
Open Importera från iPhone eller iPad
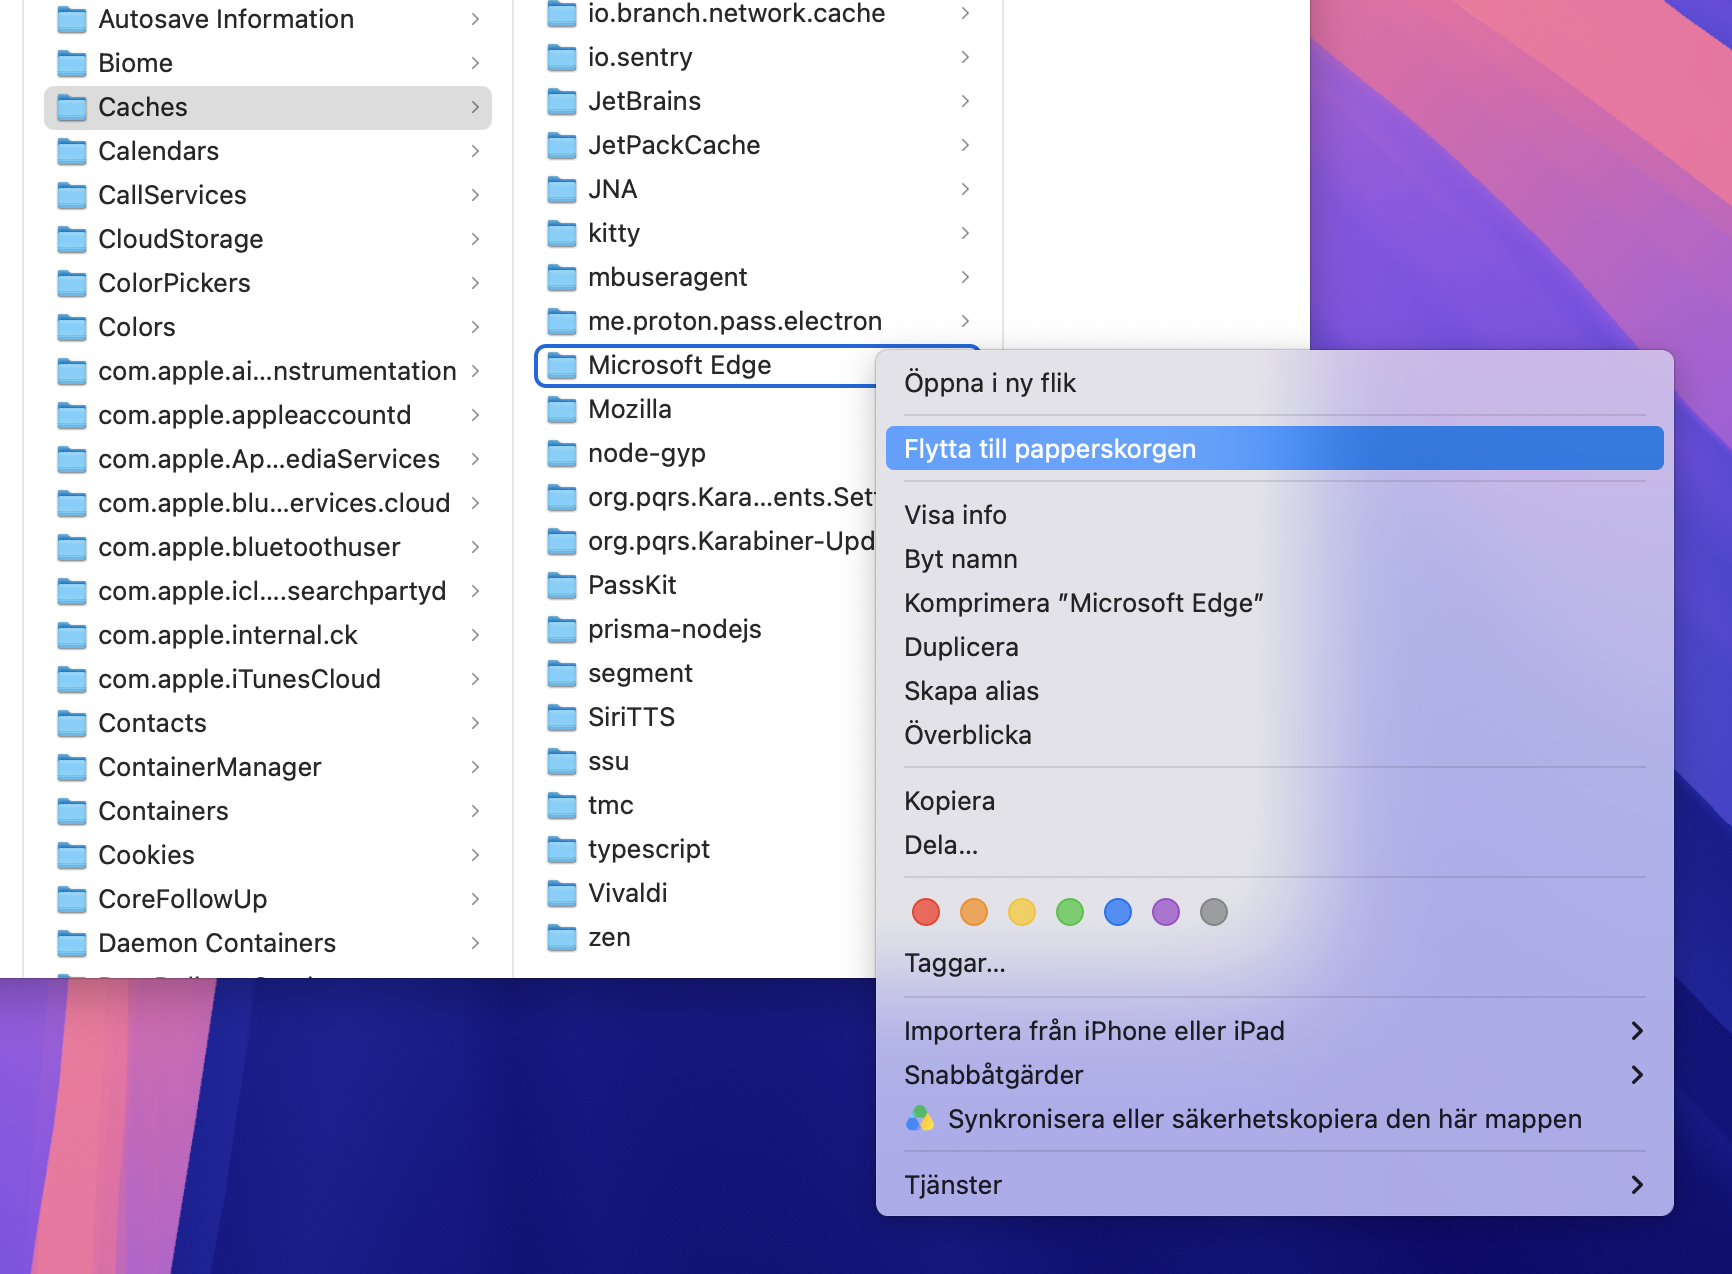(1275, 1031)
